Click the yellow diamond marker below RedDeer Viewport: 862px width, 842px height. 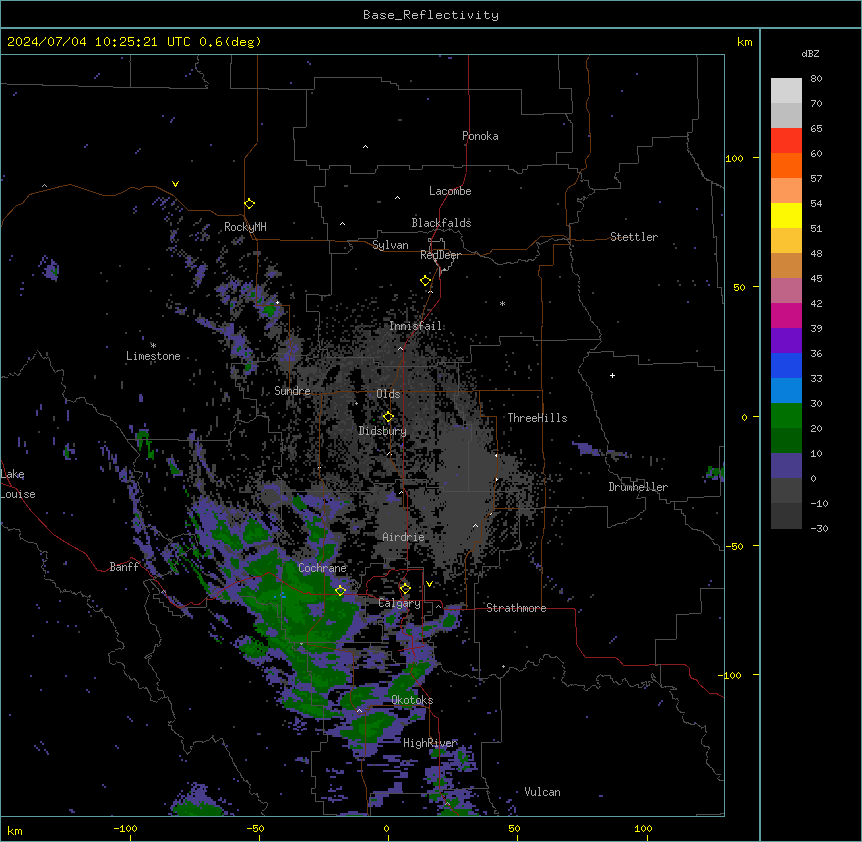425,281
